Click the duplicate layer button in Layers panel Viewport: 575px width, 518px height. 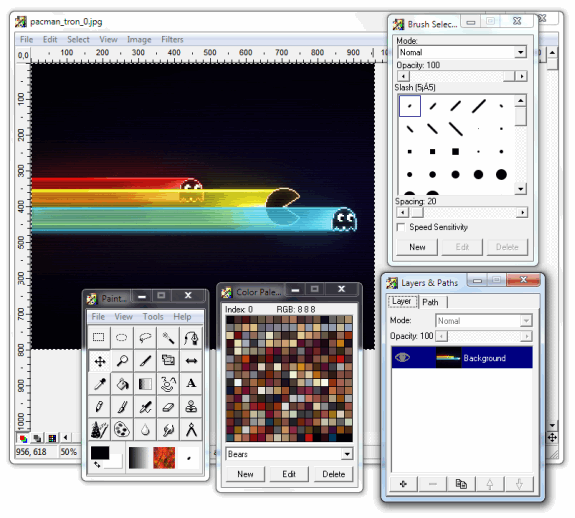click(x=461, y=484)
